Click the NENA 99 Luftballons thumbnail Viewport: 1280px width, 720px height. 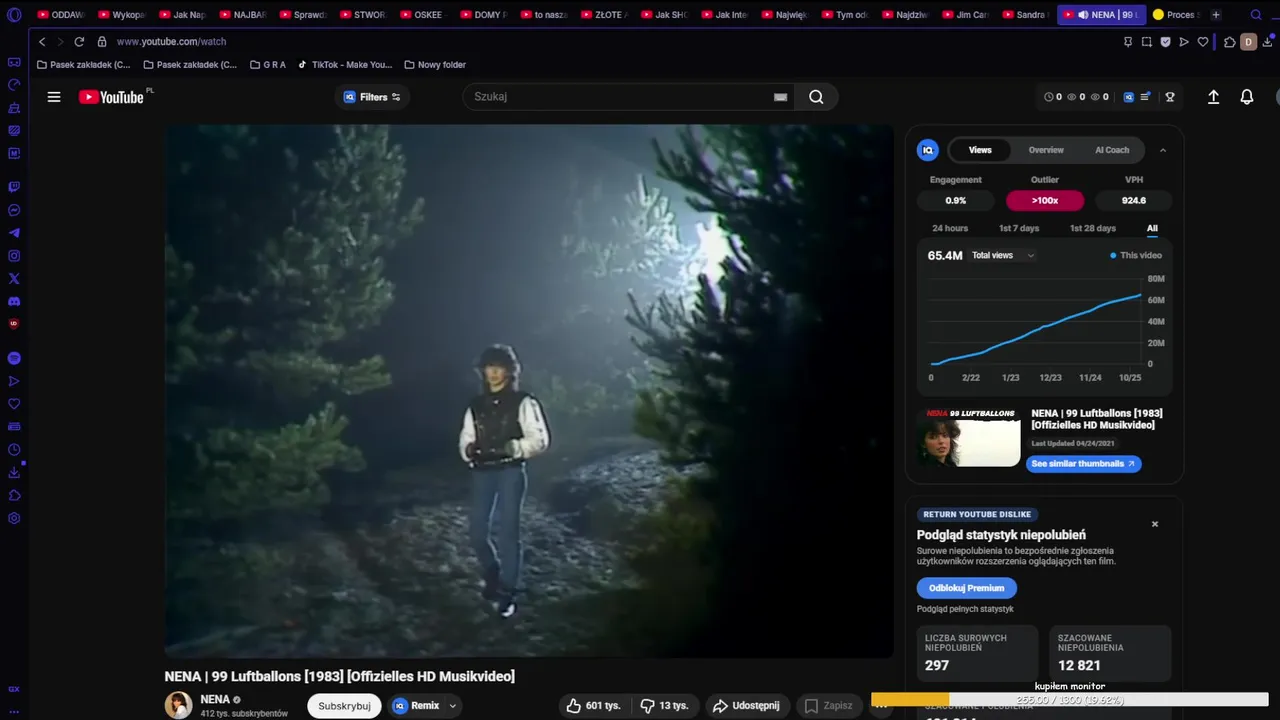pyautogui.click(x=968, y=437)
